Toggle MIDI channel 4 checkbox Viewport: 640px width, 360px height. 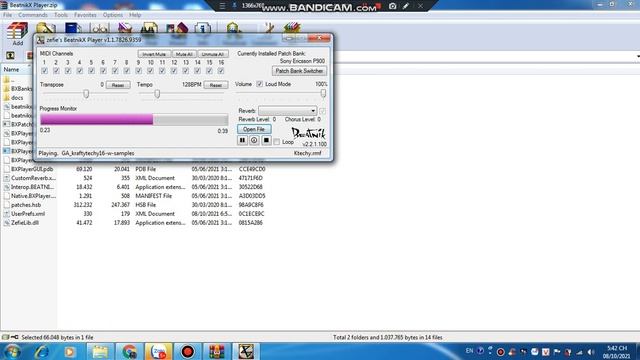point(80,71)
